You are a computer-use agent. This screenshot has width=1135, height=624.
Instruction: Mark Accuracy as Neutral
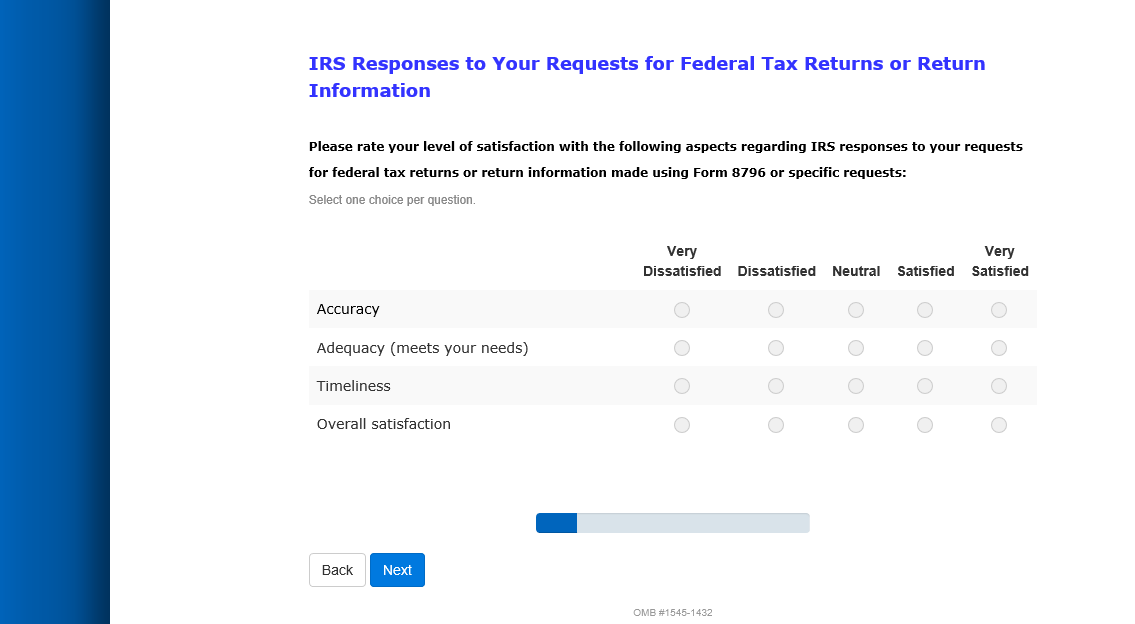coord(856,310)
